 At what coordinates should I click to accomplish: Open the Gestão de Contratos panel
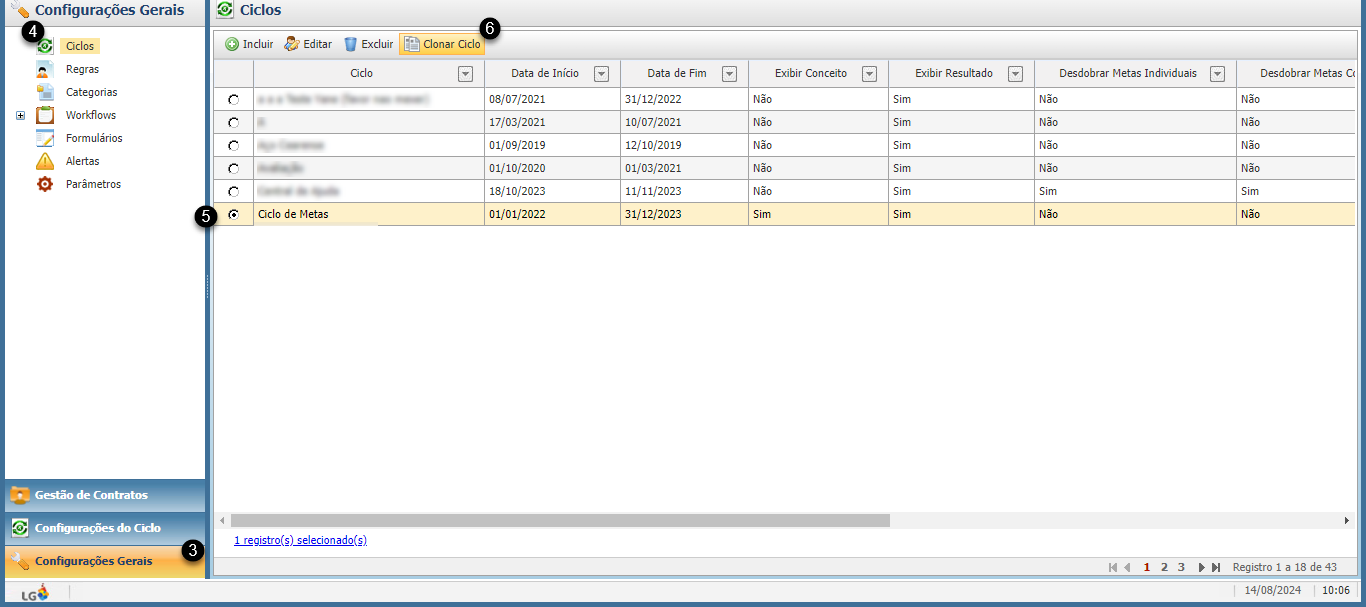105,495
